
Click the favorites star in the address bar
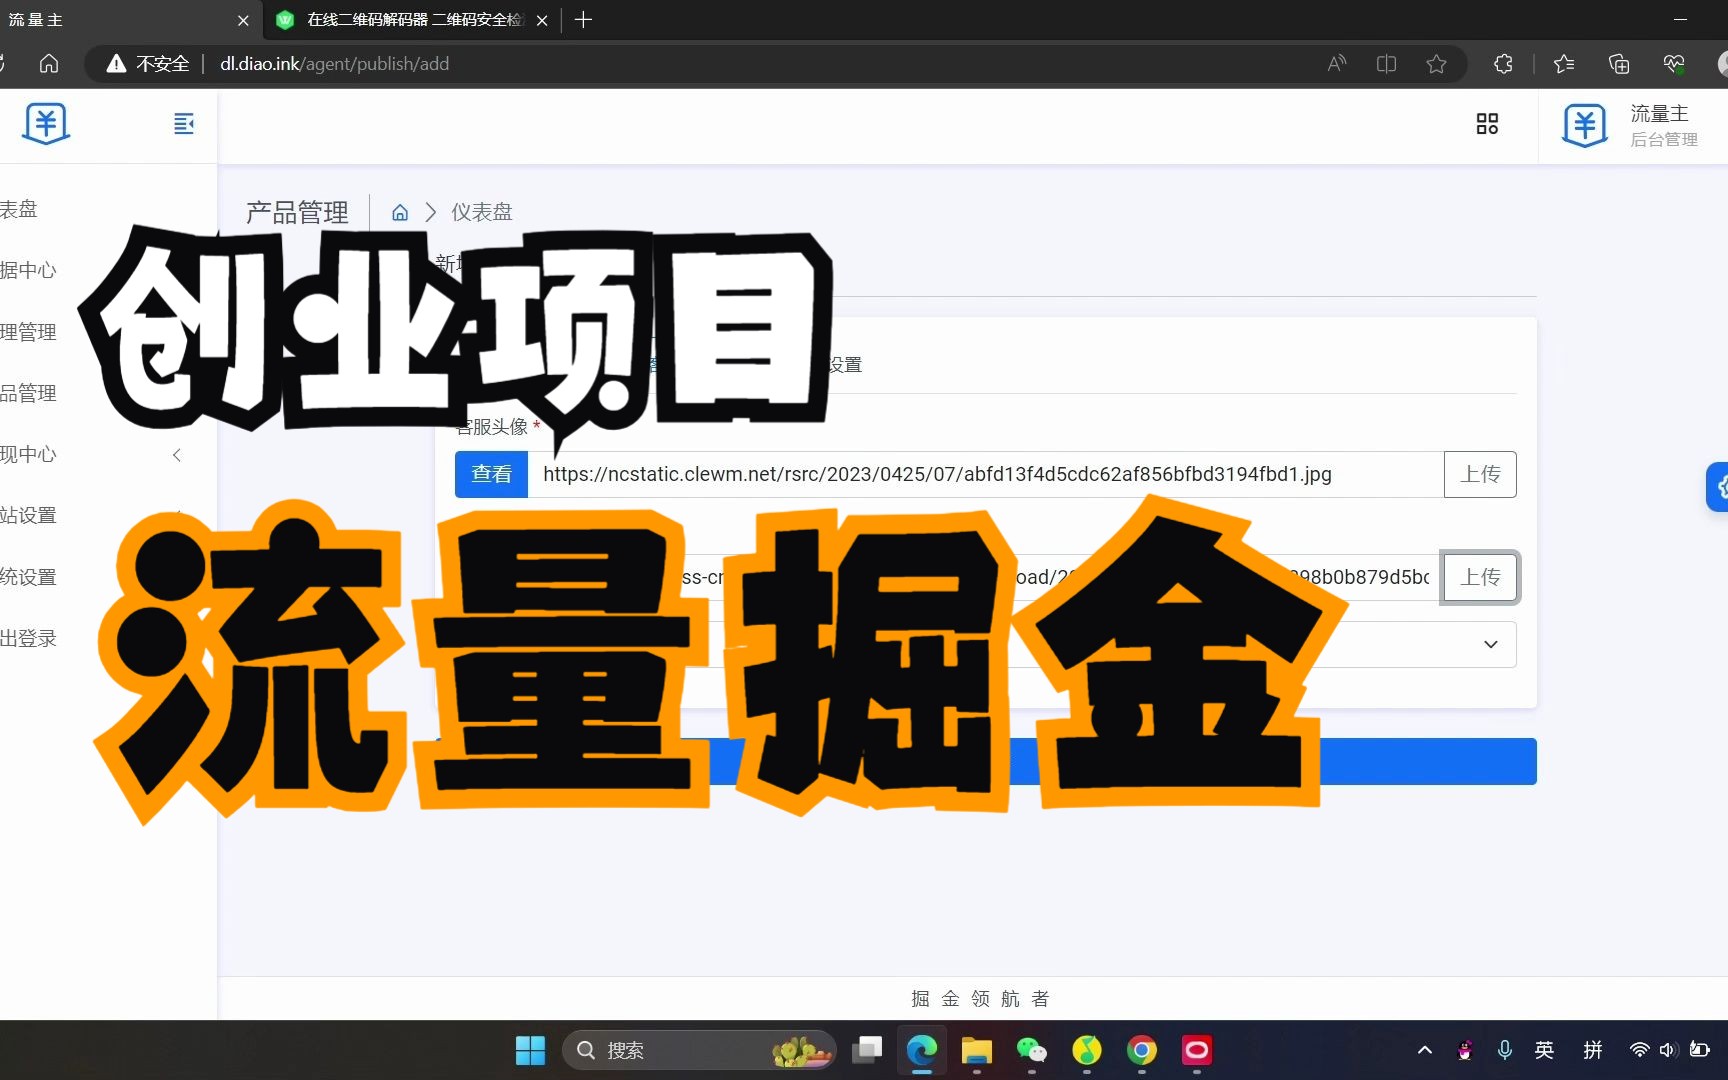1437,63
